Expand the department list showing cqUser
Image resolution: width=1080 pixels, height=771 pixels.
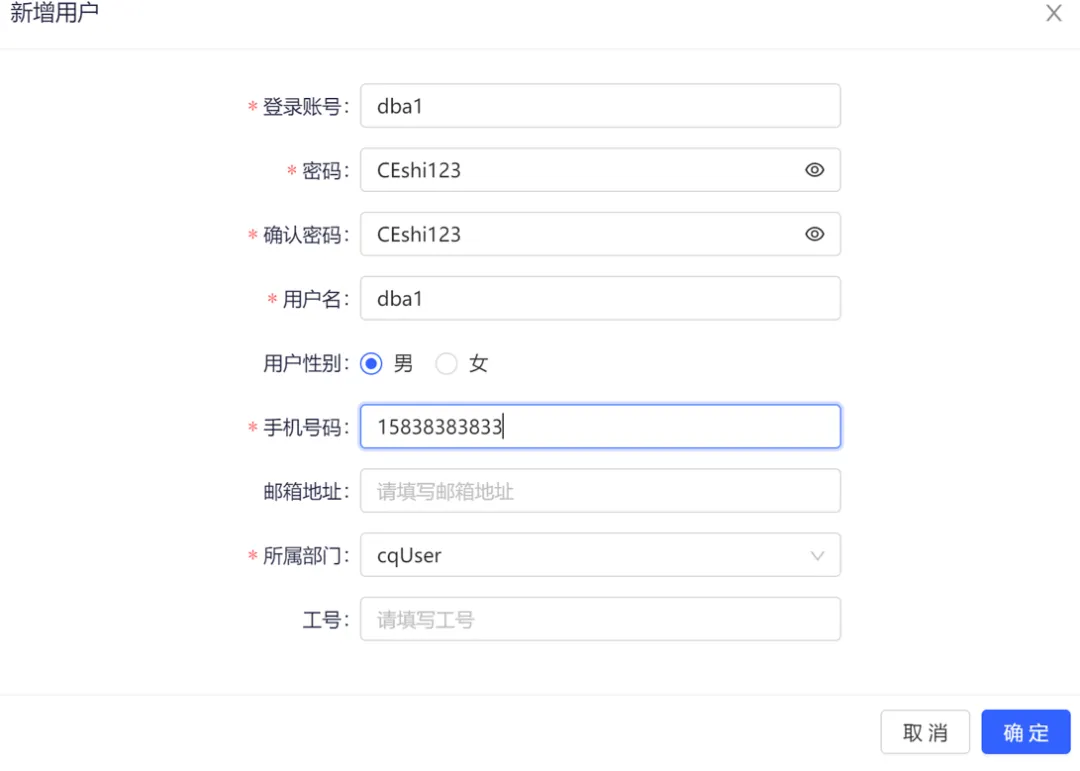coord(818,555)
